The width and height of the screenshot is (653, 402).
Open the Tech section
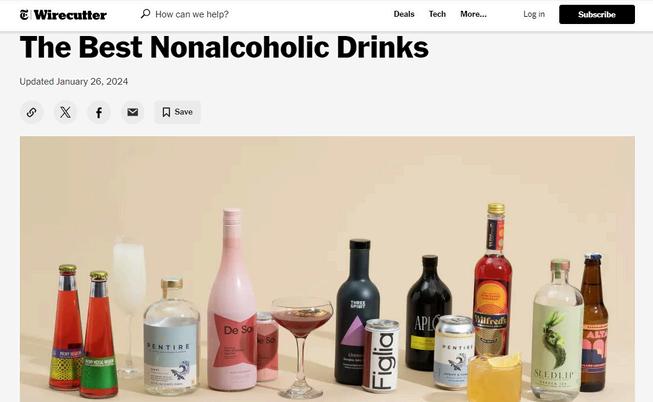coord(437,14)
